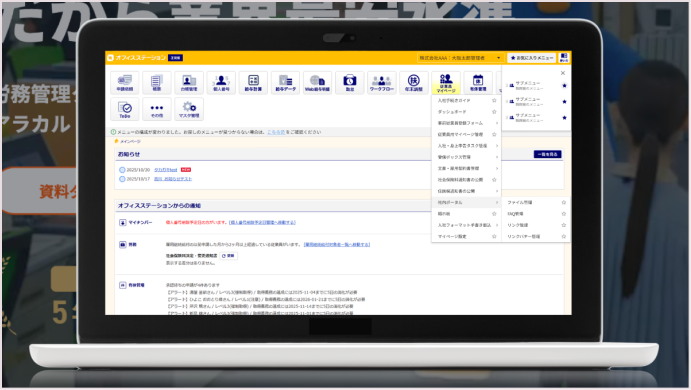Toggle the star next to リンクバナー管理
The height and width of the screenshot is (390, 691).
[564, 237]
